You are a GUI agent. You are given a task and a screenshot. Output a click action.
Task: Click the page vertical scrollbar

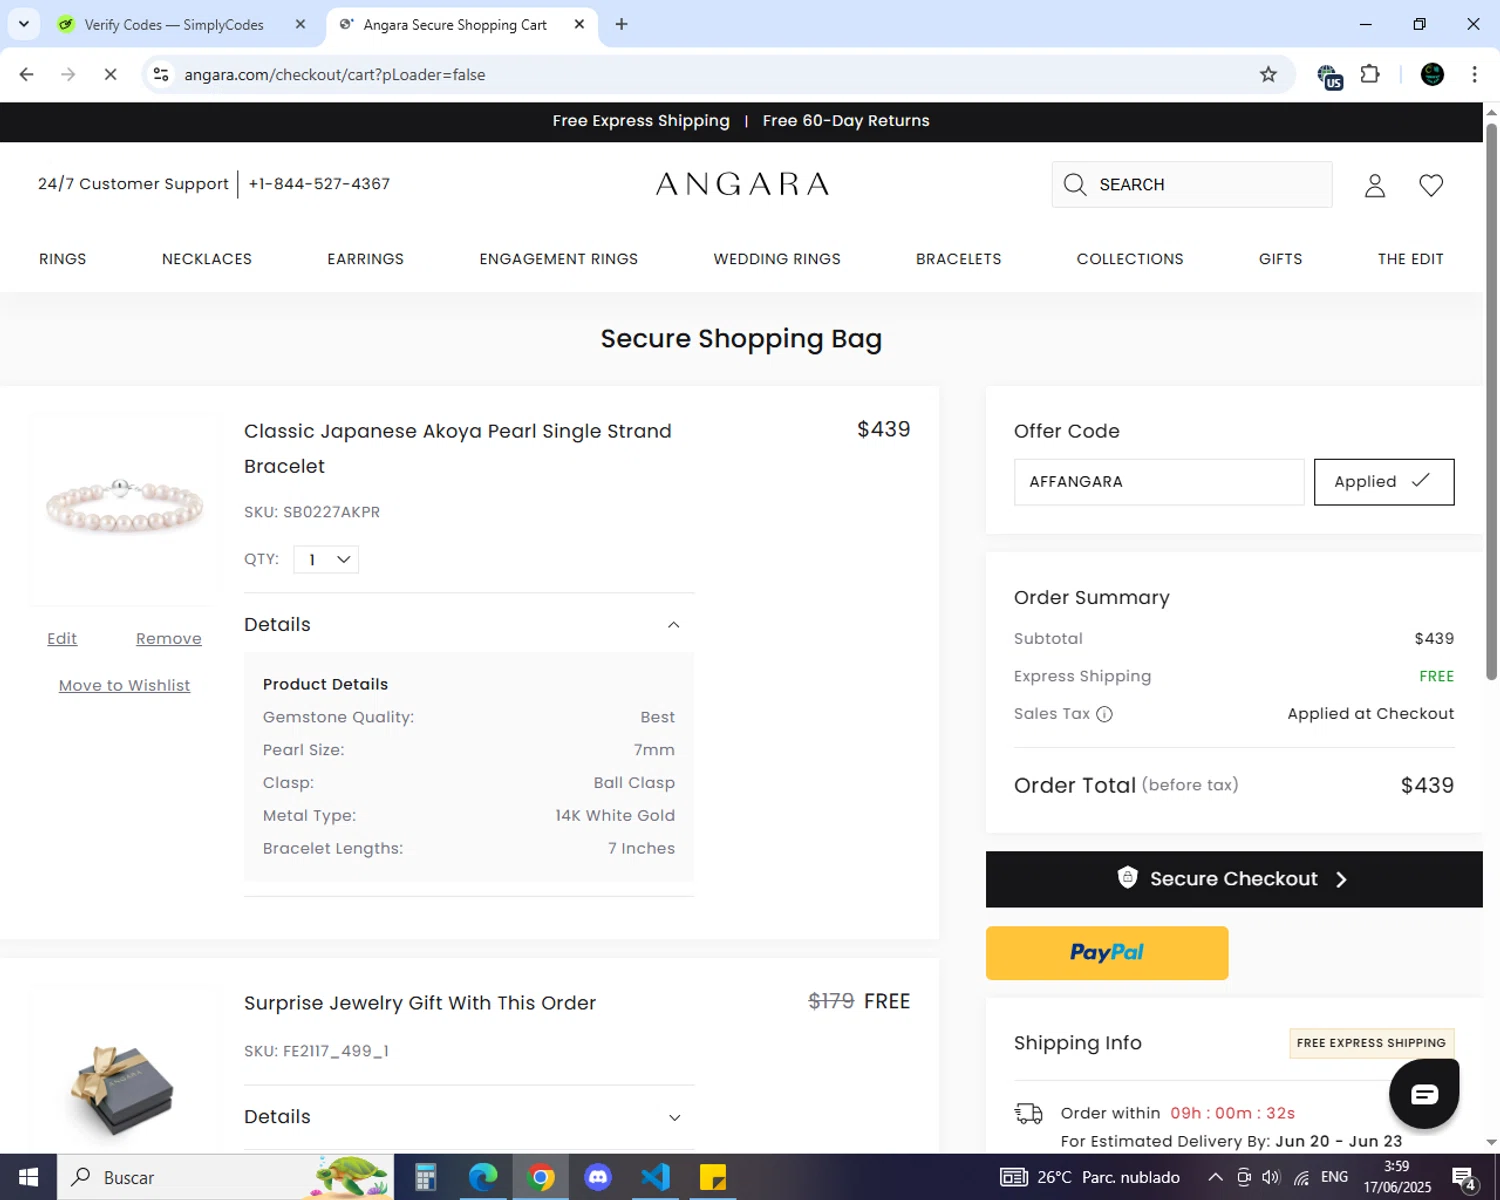(1491, 400)
